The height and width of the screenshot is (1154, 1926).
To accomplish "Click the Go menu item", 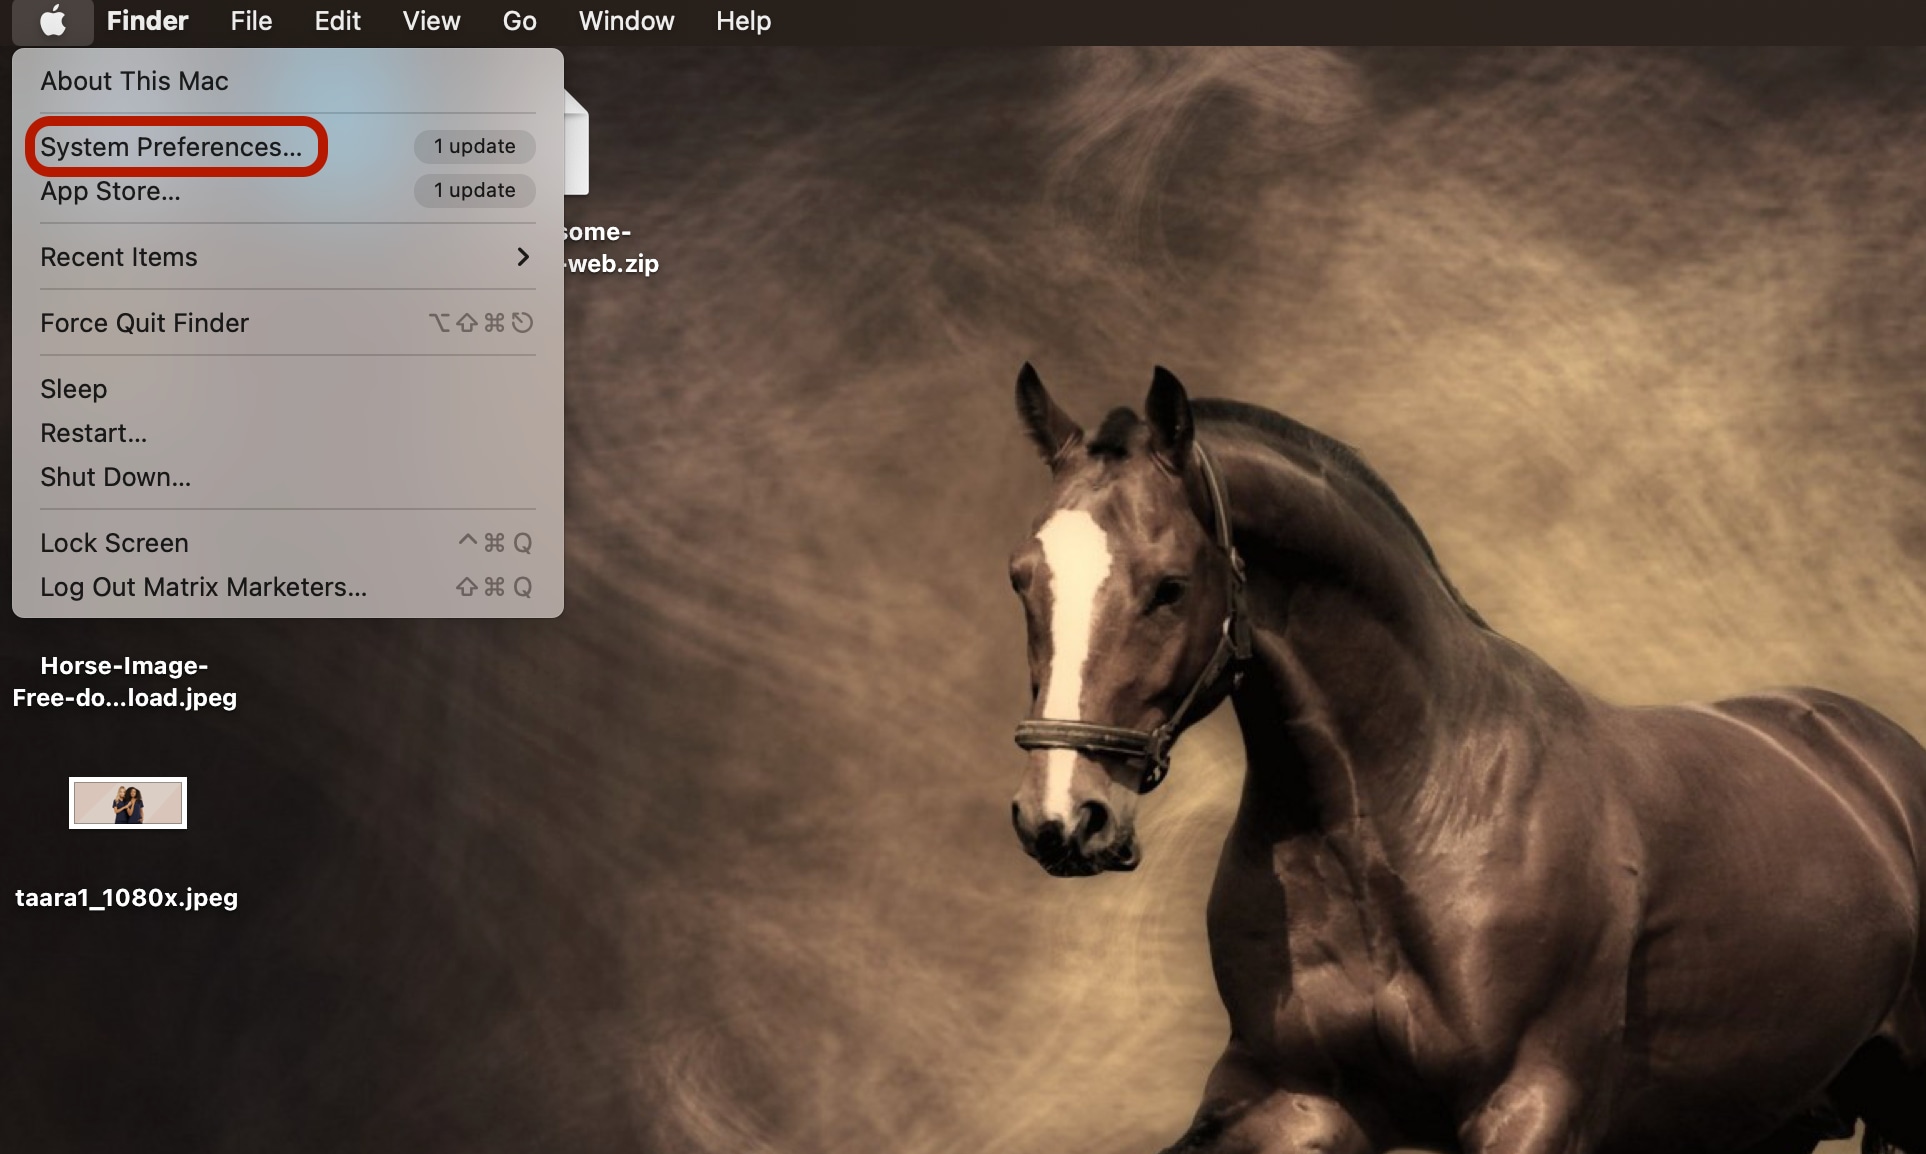I will pyautogui.click(x=517, y=21).
